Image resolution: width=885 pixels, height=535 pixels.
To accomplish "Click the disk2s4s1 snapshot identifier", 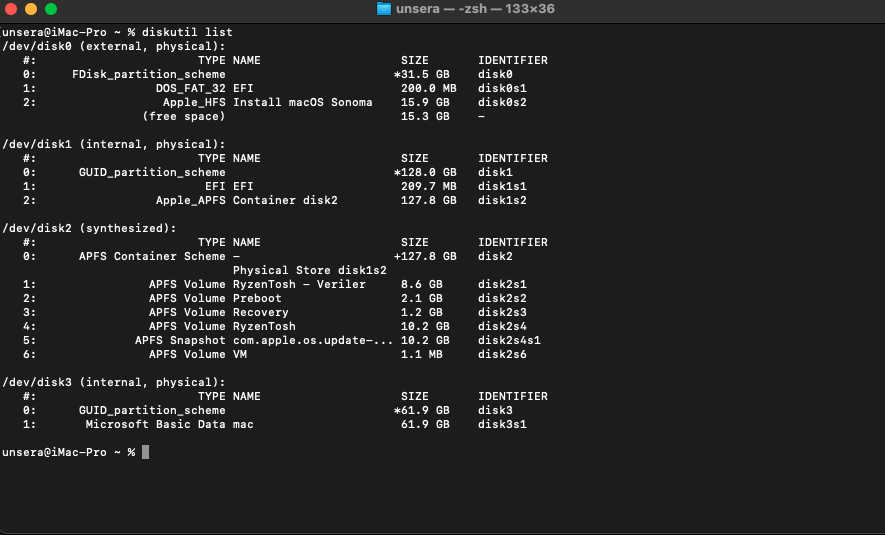I will [x=509, y=340].
